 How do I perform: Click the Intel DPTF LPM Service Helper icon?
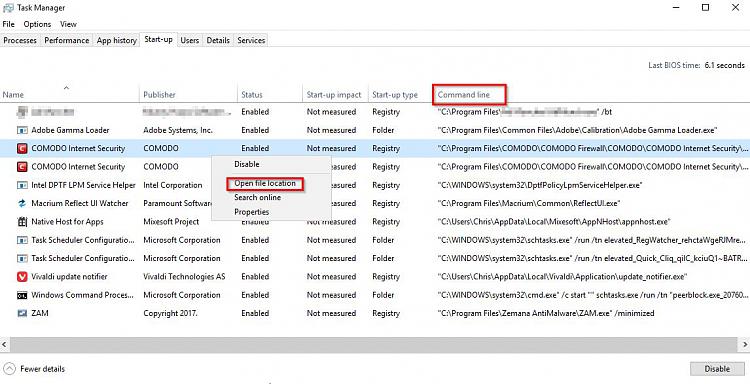[x=22, y=185]
